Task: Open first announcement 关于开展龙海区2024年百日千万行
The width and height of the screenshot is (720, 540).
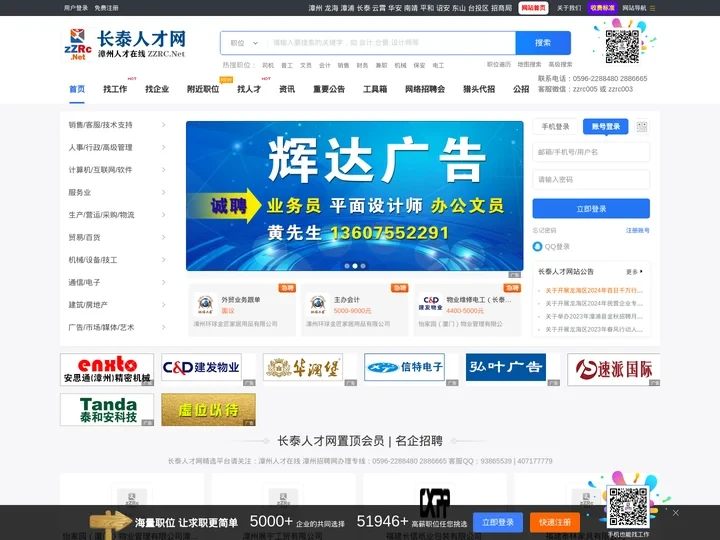Action: 594,291
